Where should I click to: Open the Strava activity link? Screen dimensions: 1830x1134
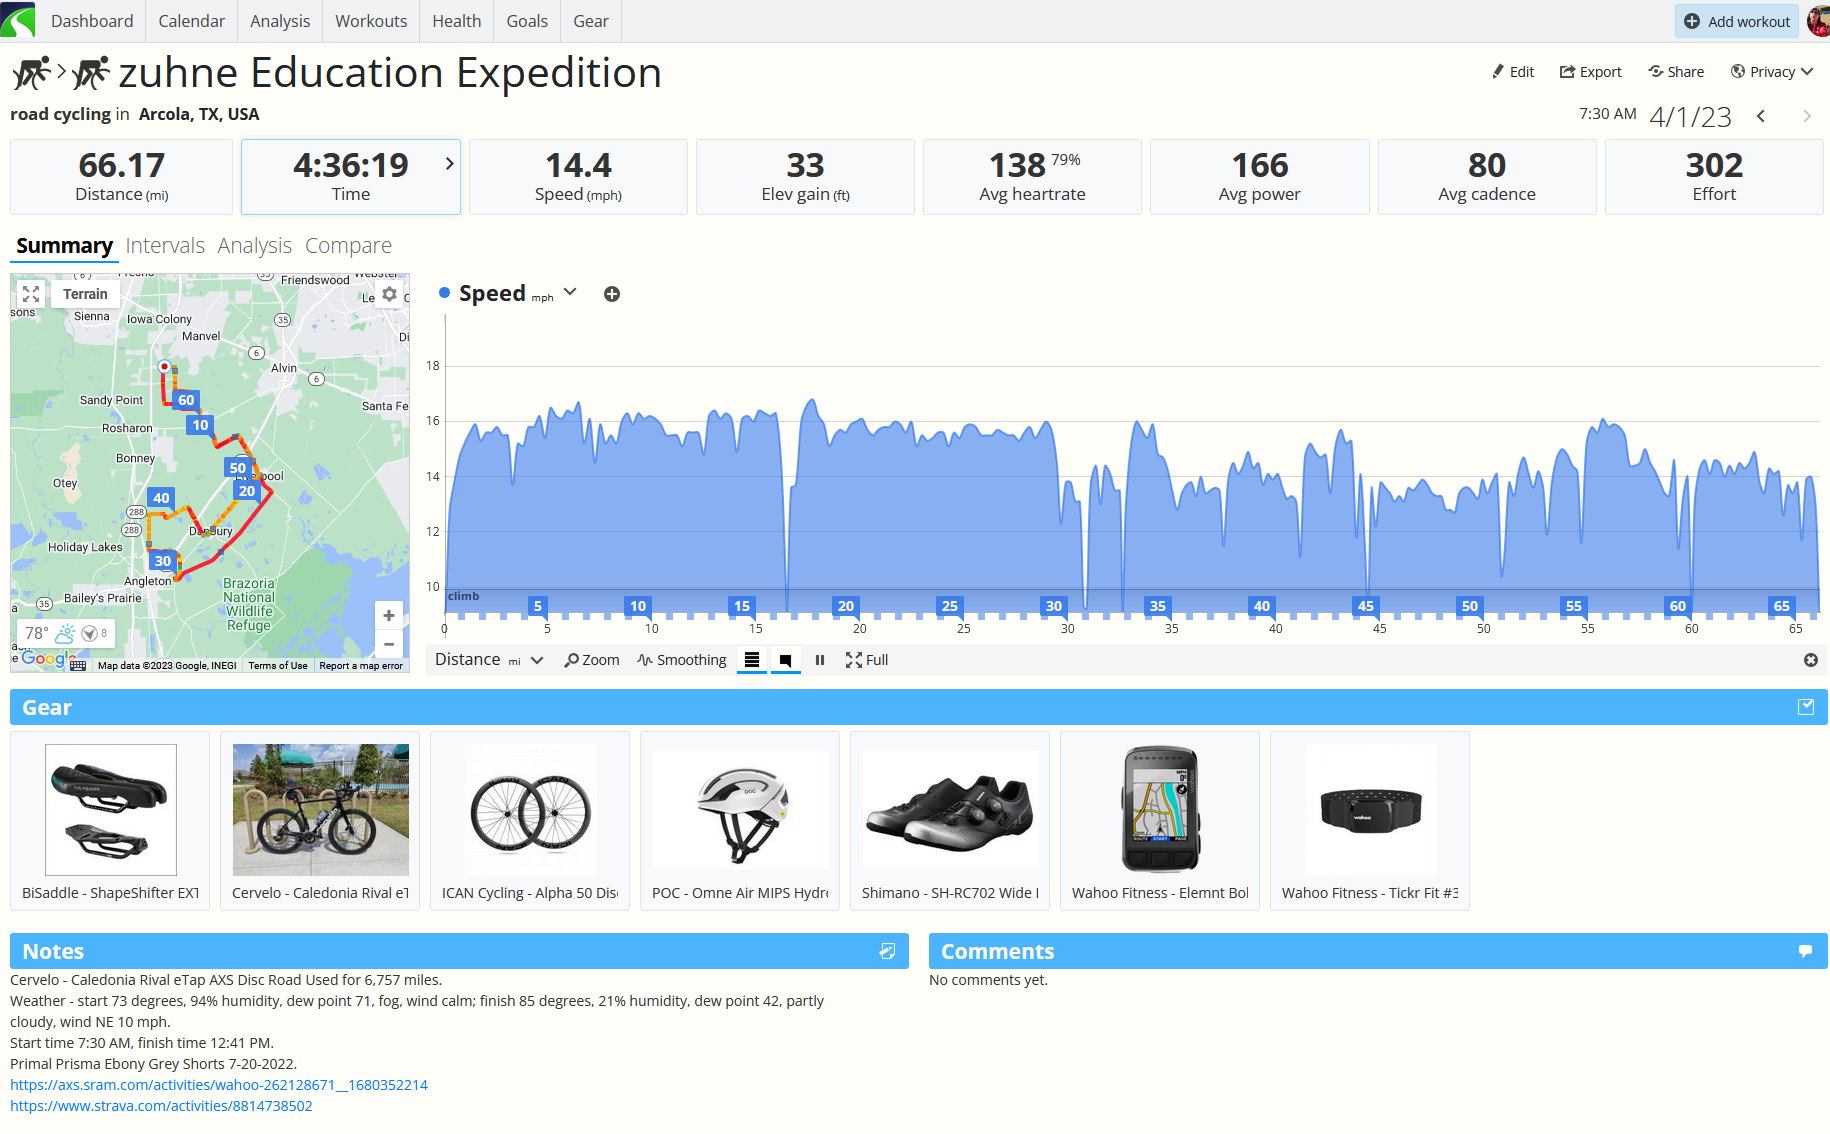161,1106
